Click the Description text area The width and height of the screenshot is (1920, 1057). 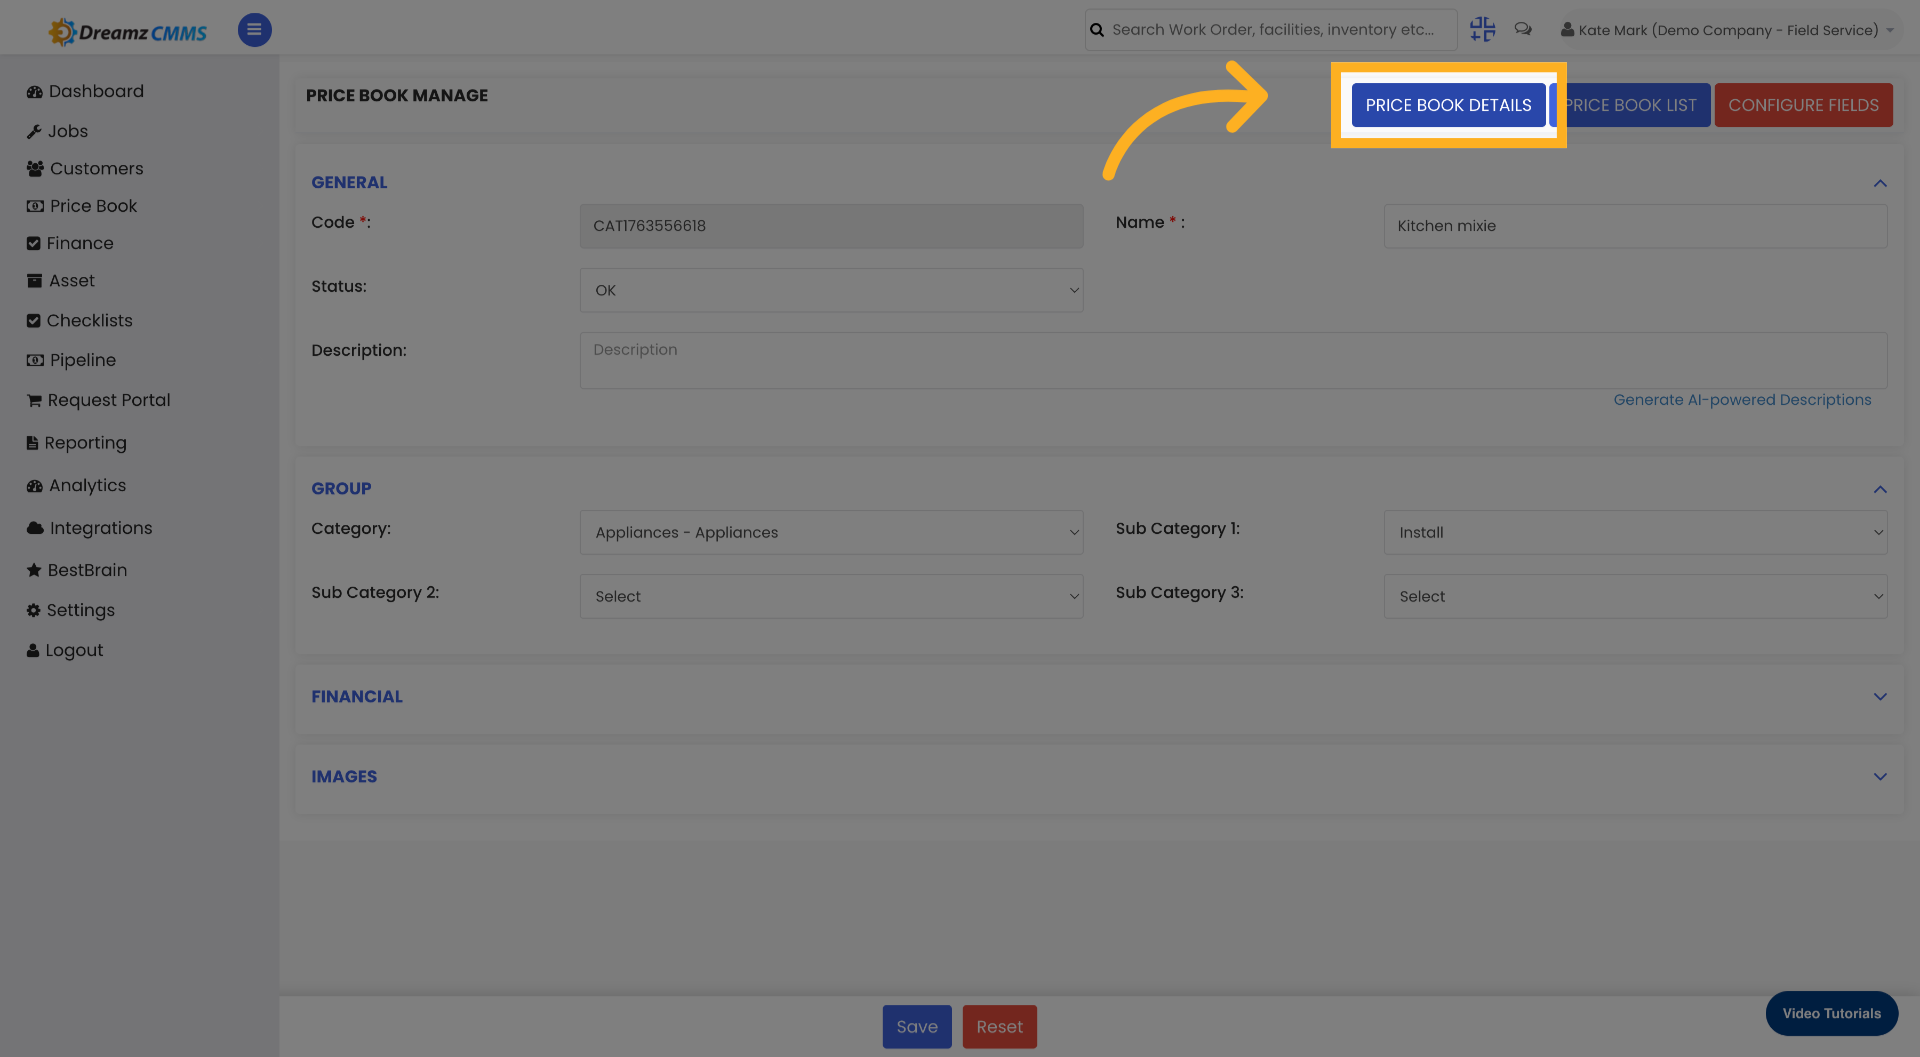[x=1233, y=360]
